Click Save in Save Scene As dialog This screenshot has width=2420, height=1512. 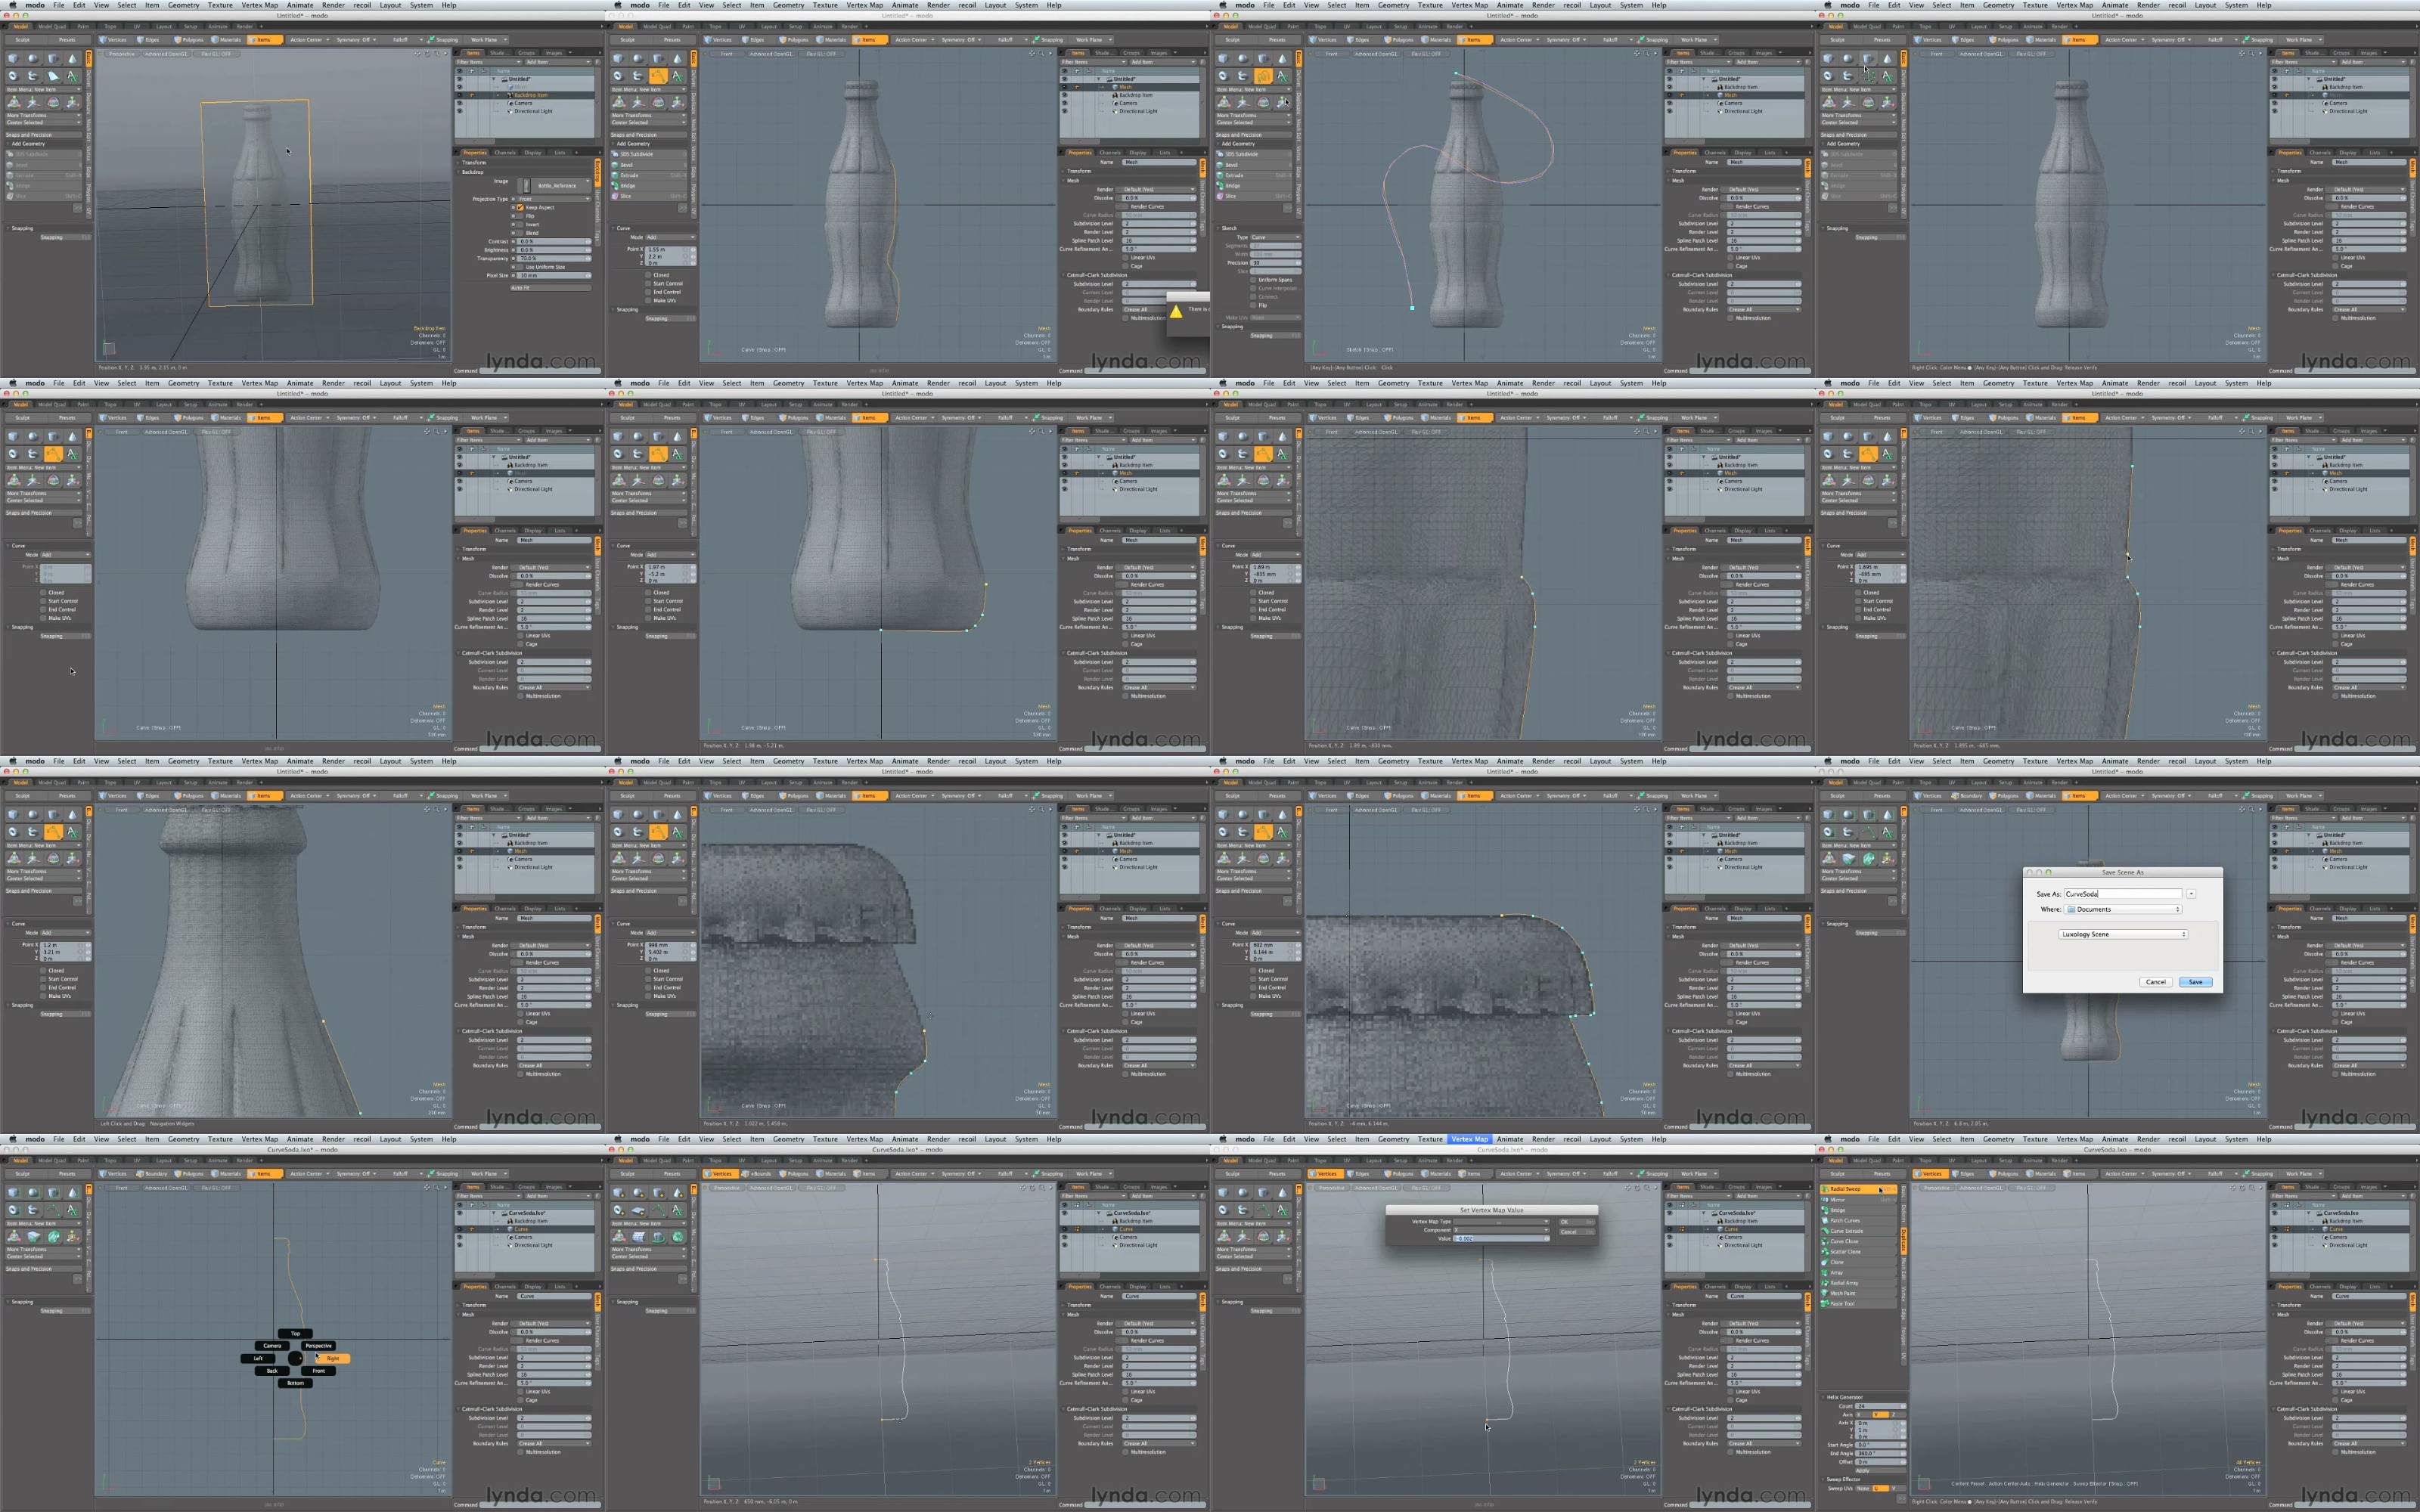2195,982
